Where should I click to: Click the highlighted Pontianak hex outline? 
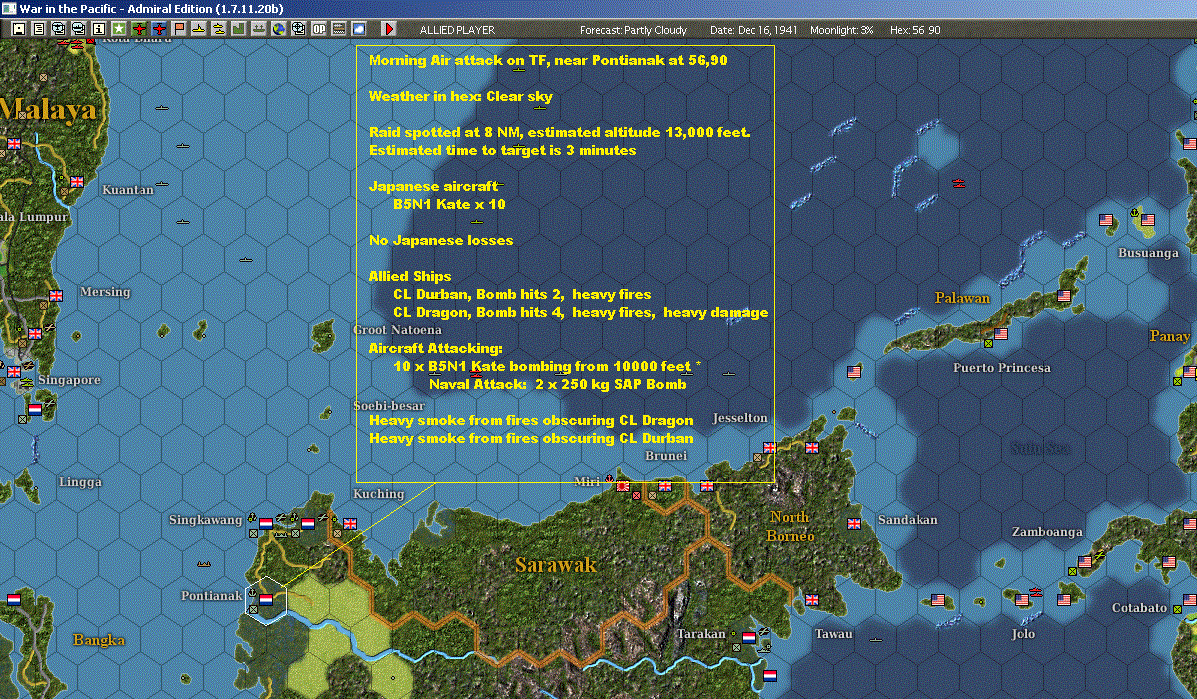tap(266, 601)
